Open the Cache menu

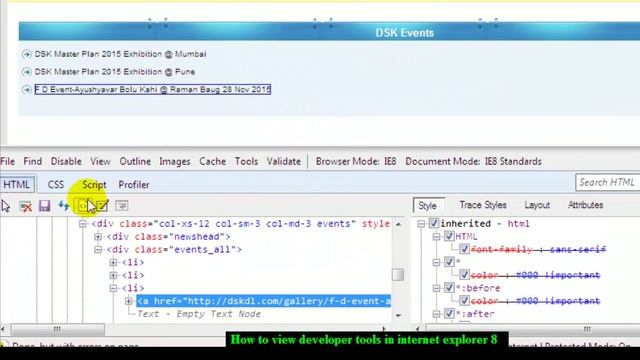point(213,161)
